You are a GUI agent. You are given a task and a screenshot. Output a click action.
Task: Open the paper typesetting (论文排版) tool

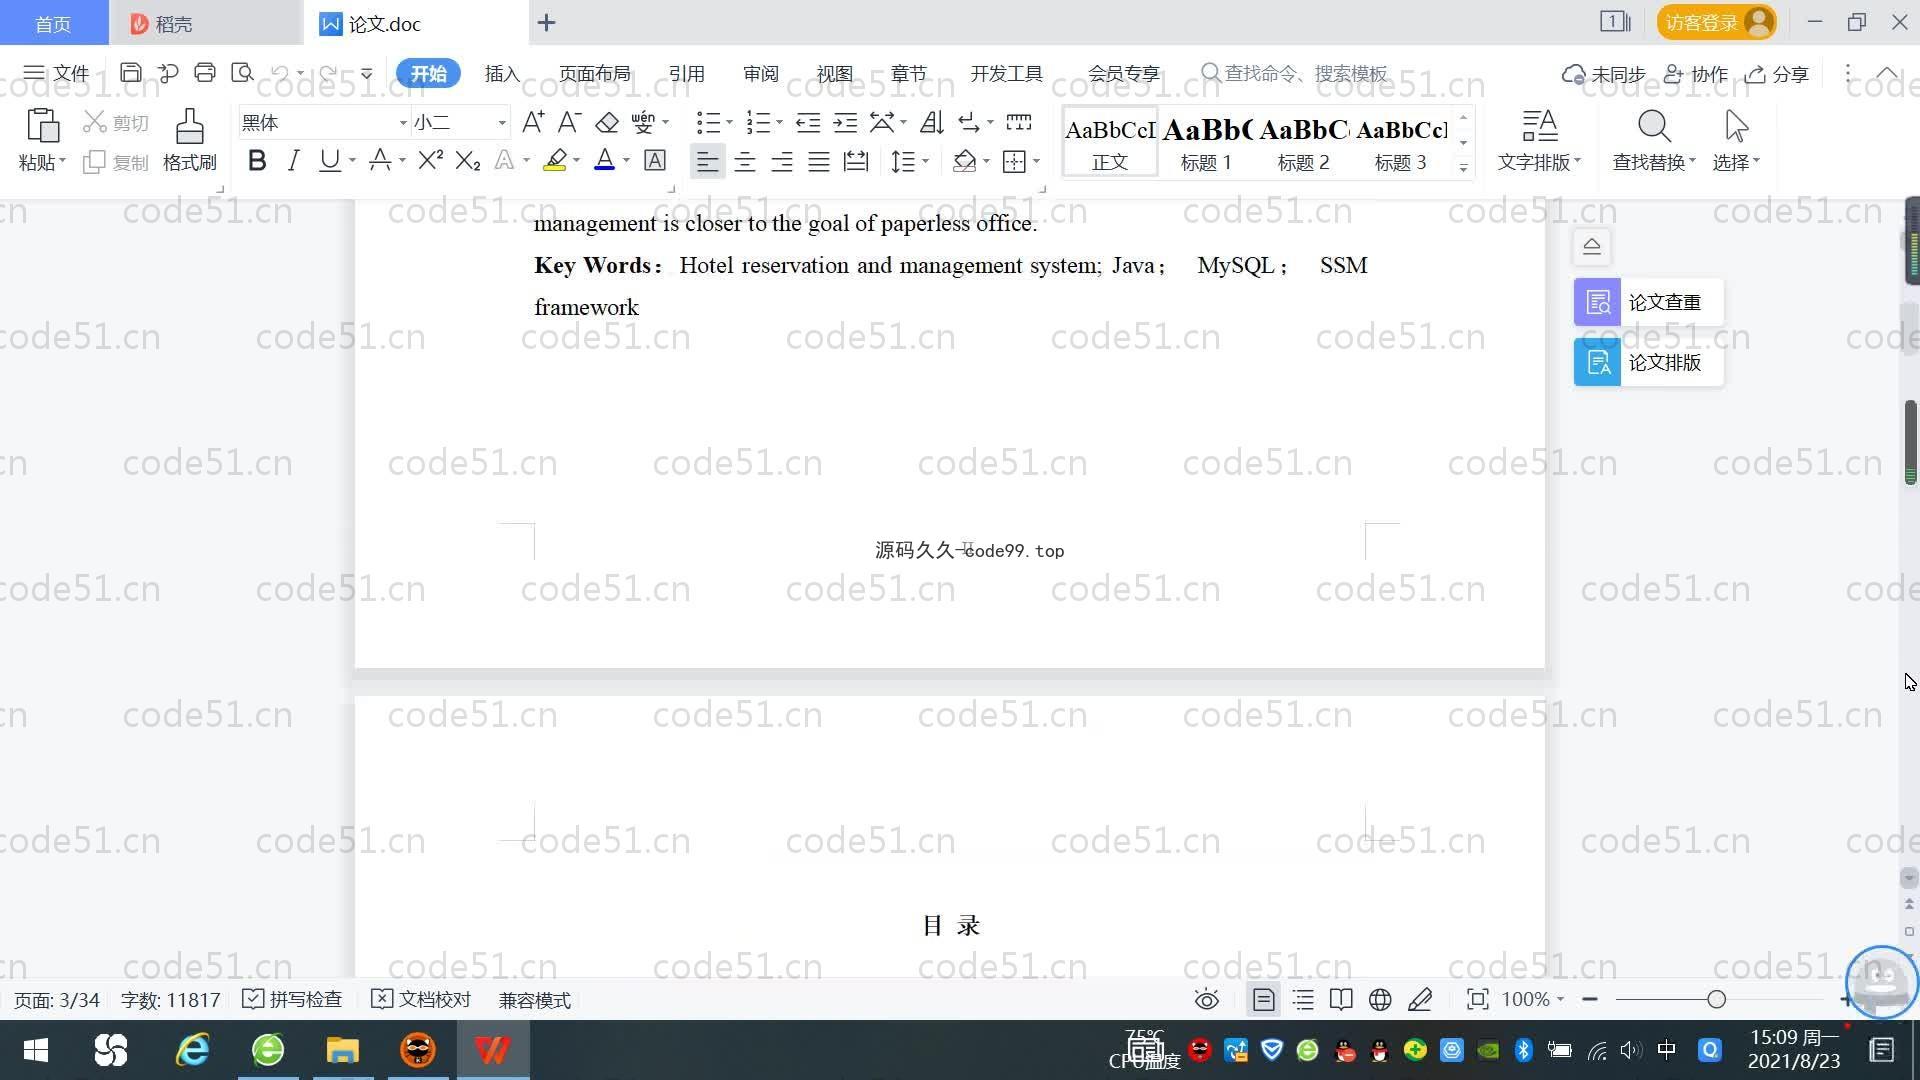coord(1649,362)
